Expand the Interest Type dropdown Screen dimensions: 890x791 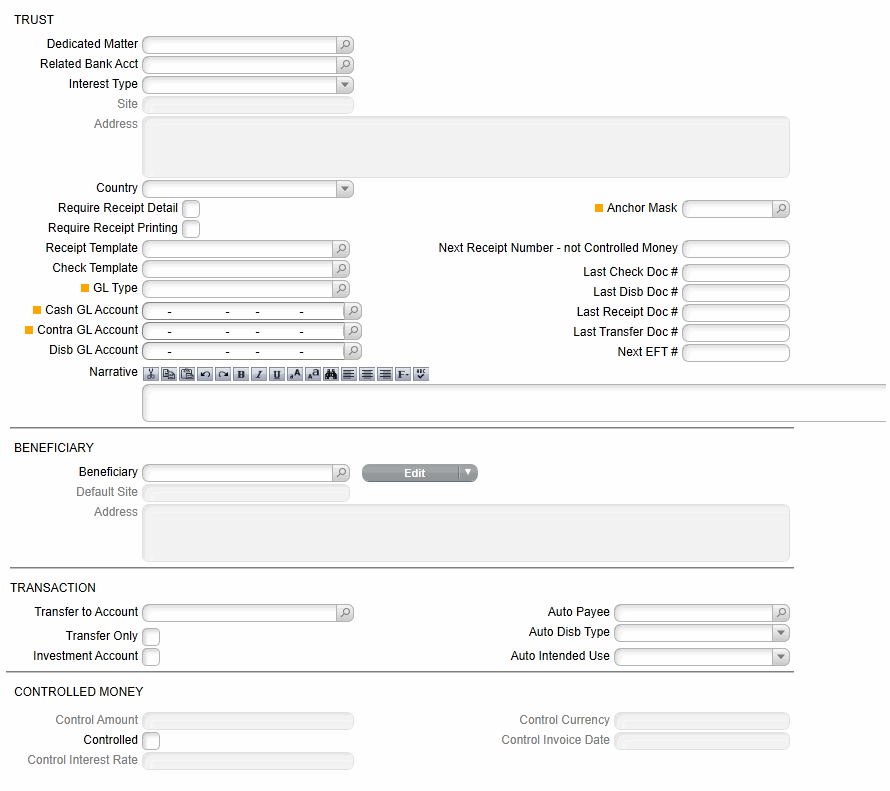coord(345,85)
